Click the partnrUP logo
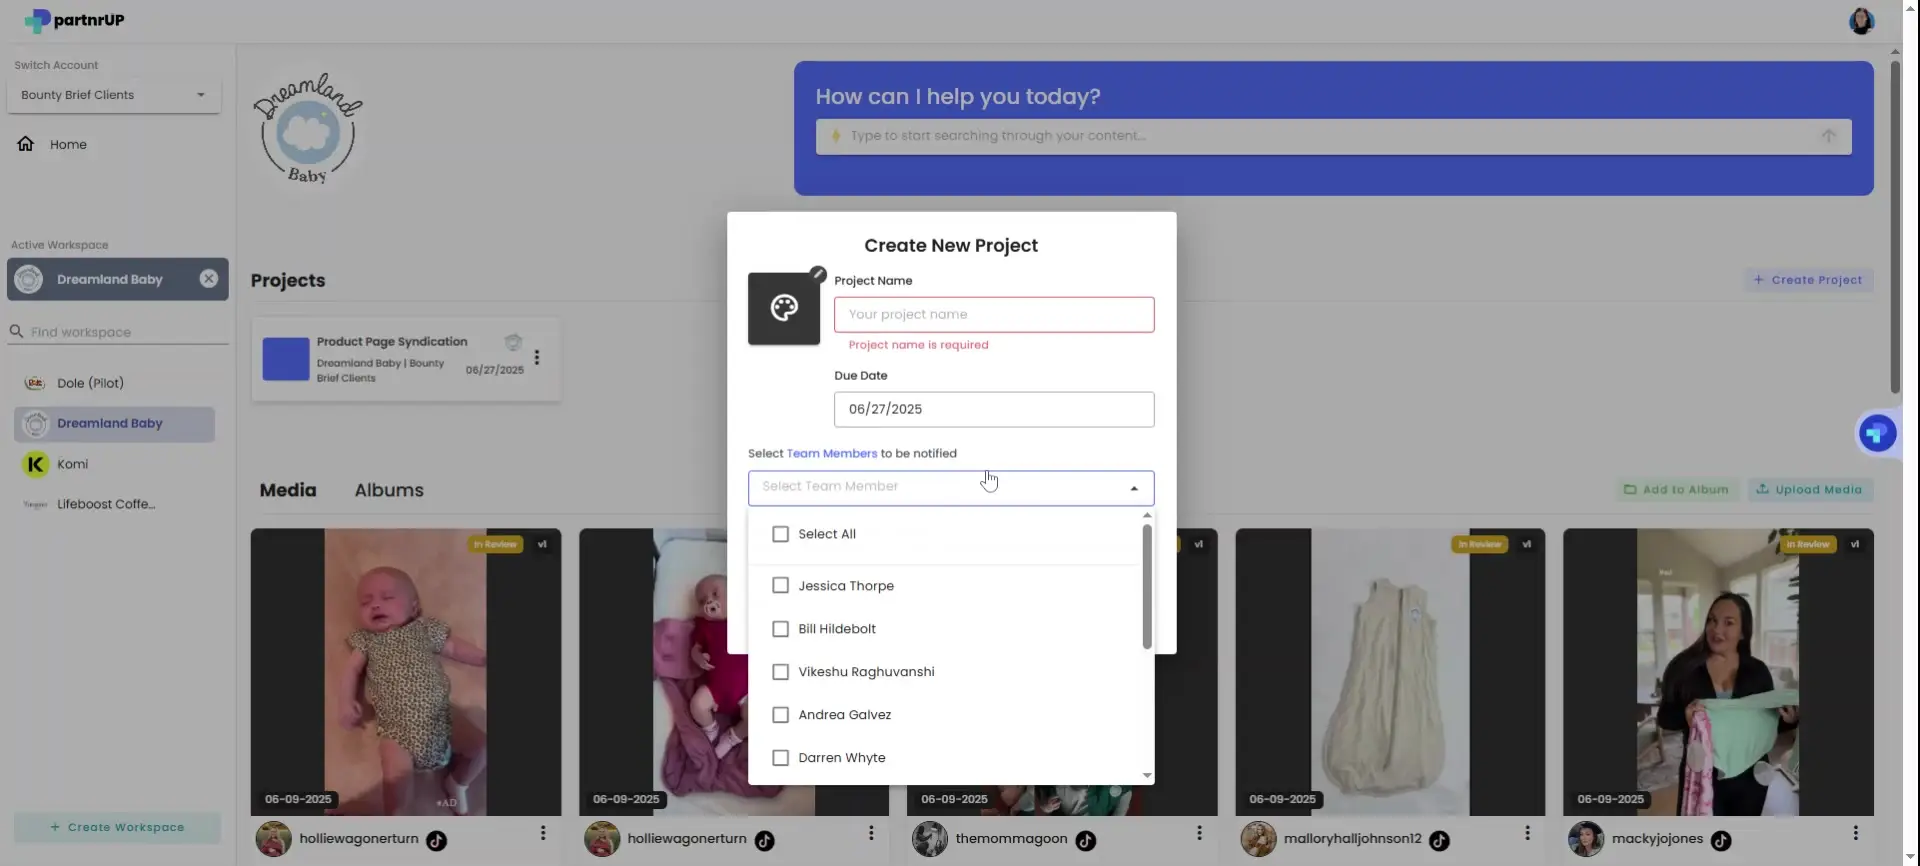 pos(74,20)
